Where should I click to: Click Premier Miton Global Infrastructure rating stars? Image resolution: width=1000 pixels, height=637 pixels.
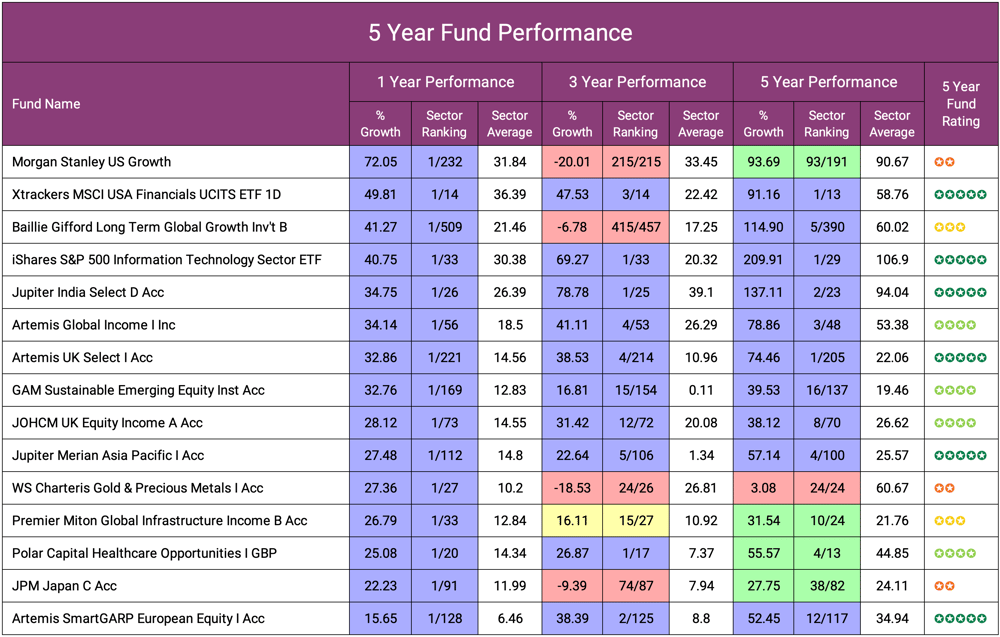click(x=949, y=521)
